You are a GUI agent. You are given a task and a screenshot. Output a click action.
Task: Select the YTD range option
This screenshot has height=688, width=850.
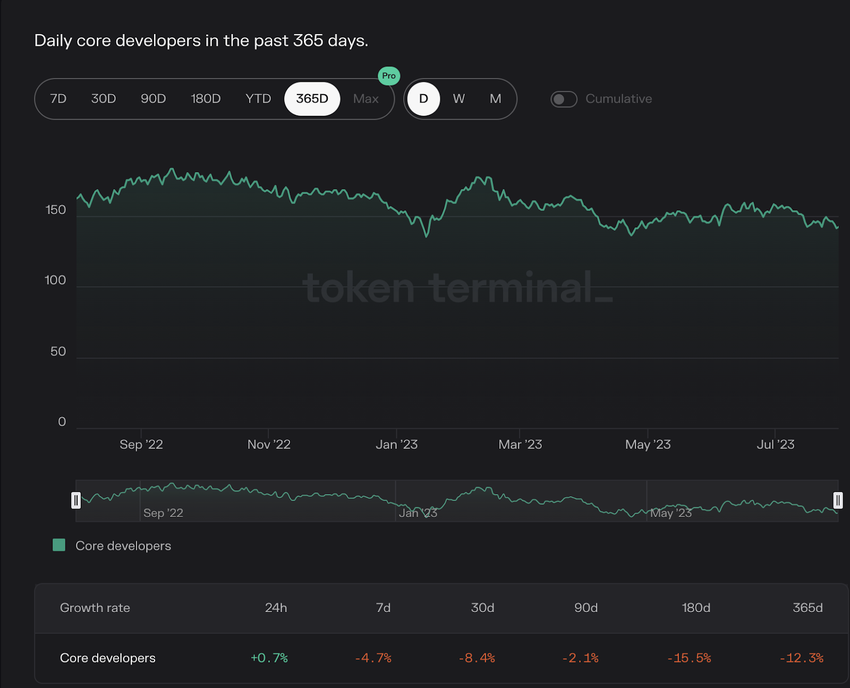pyautogui.click(x=258, y=99)
